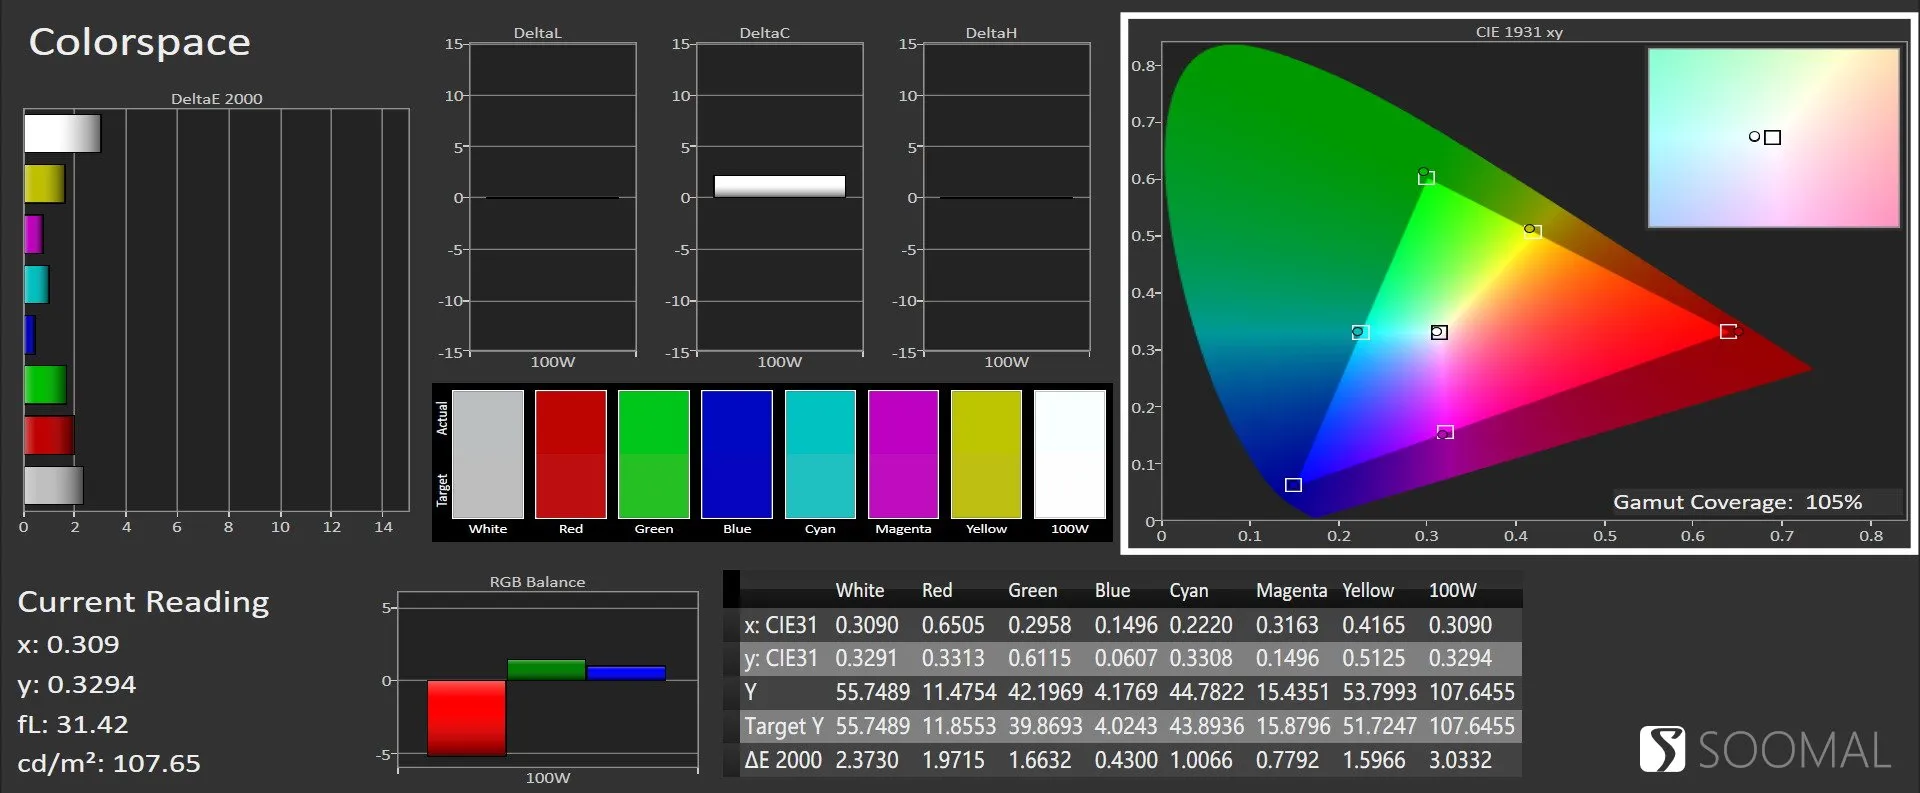The width and height of the screenshot is (1920, 793).
Task: Click the magenta bar in DeltaE 2000 chart
Action: click(x=33, y=234)
